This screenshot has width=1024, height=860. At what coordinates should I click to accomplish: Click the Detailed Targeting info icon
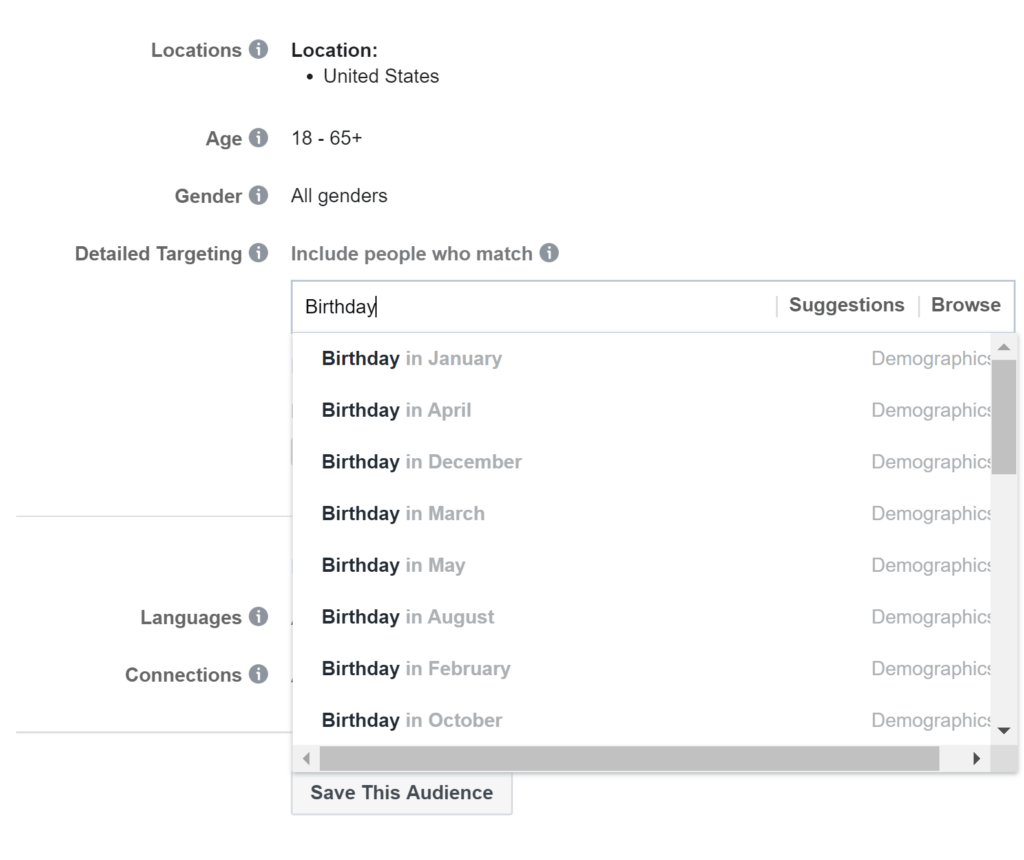(259, 254)
